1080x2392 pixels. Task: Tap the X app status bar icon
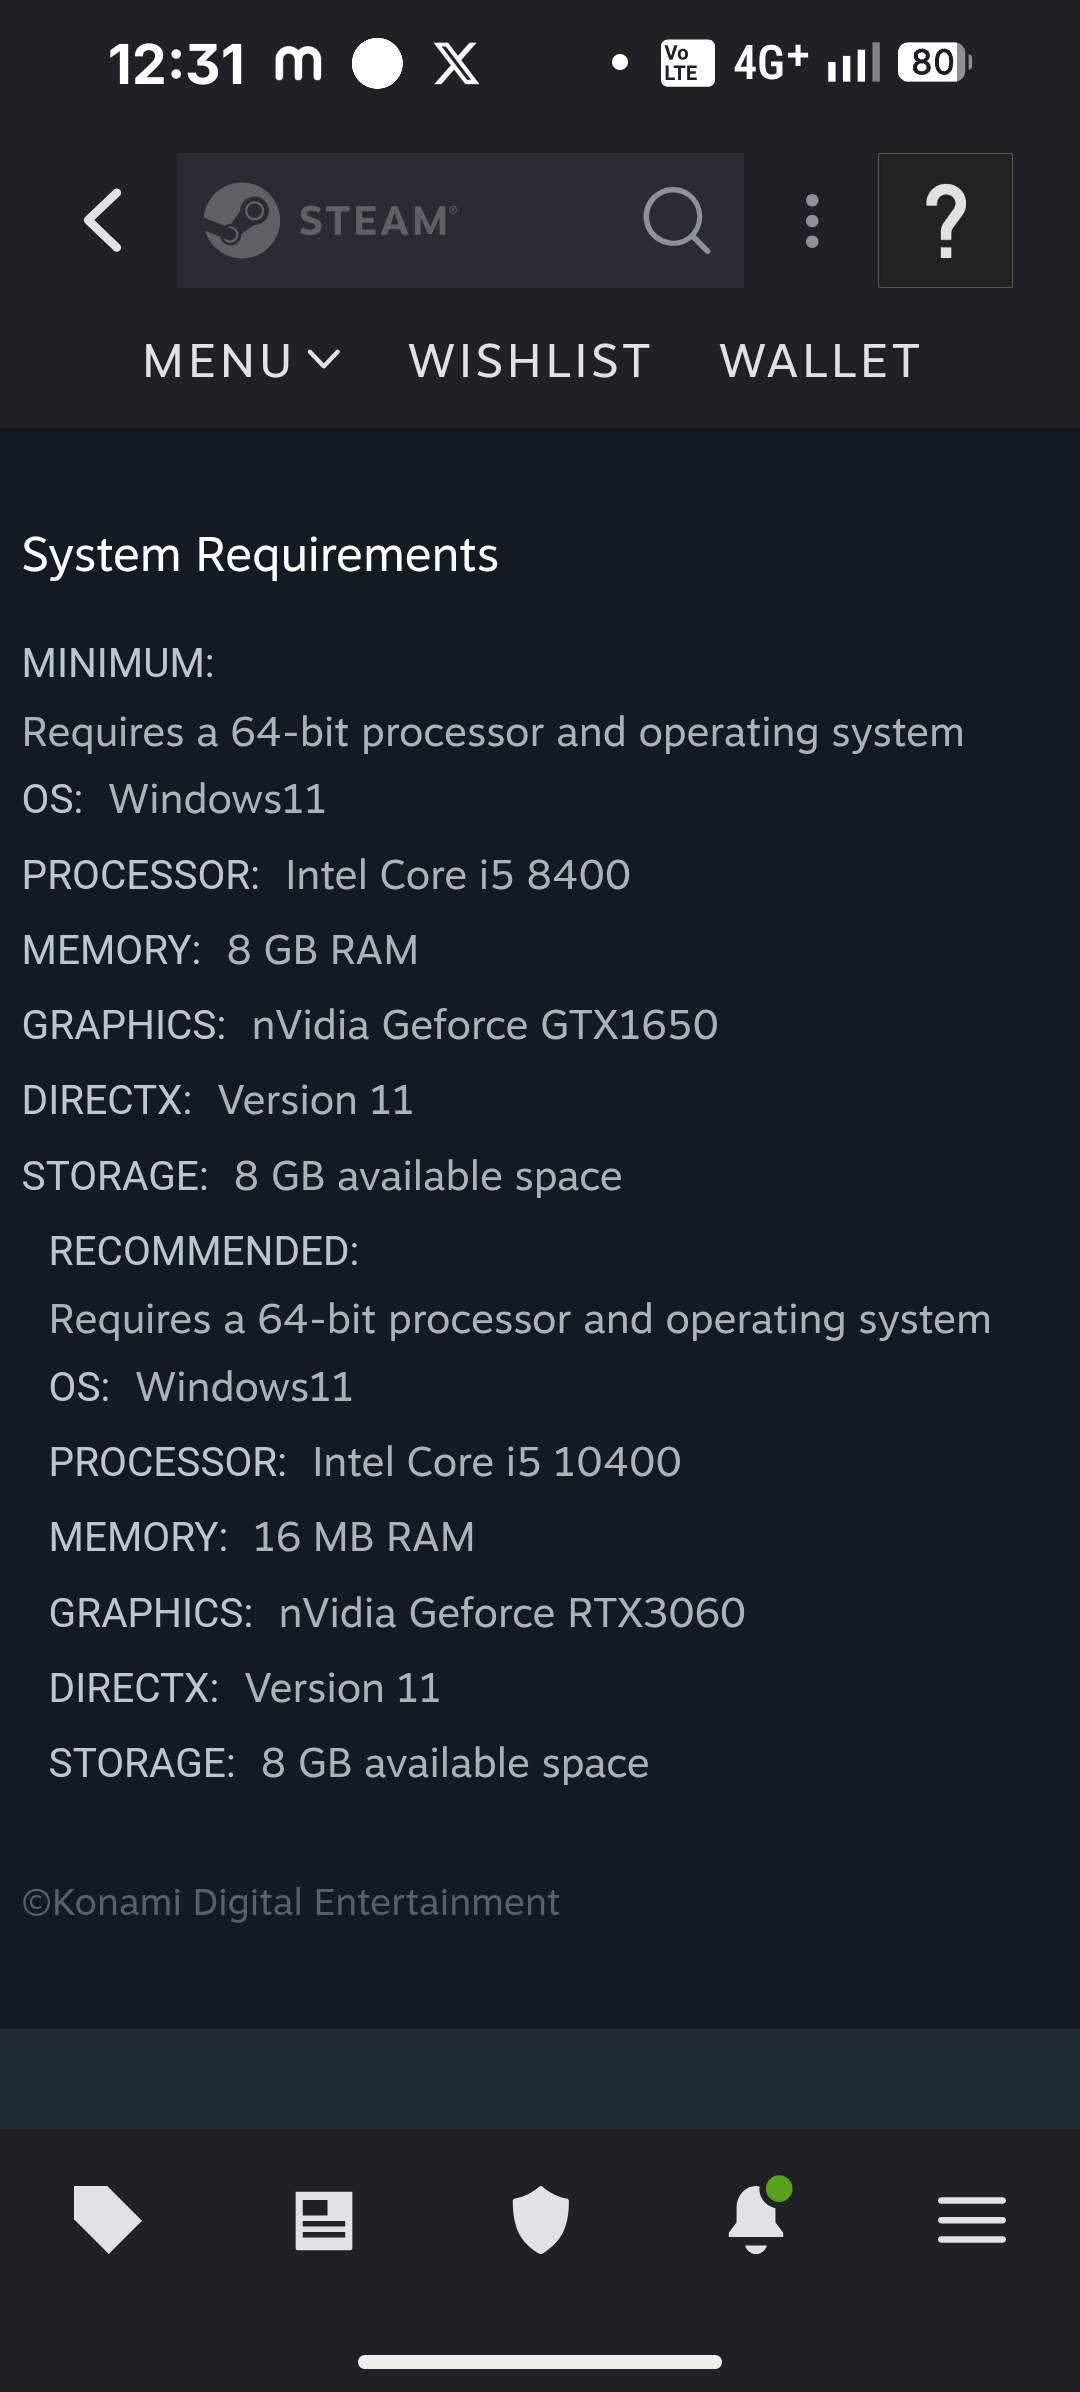(457, 64)
